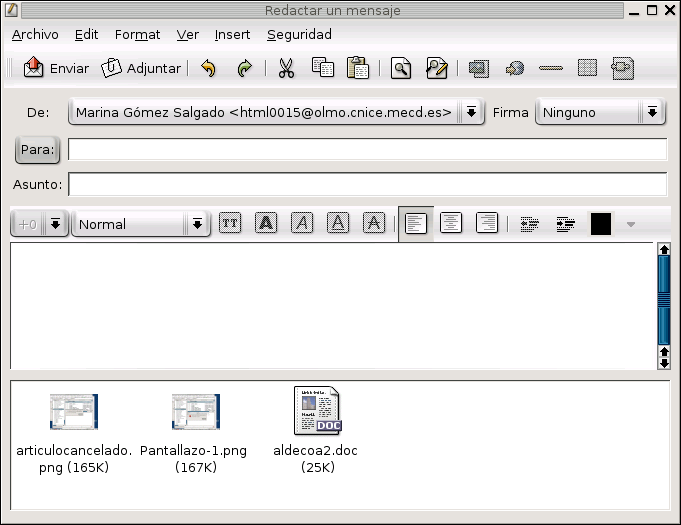Click the black text color swatch

[x=601, y=224]
